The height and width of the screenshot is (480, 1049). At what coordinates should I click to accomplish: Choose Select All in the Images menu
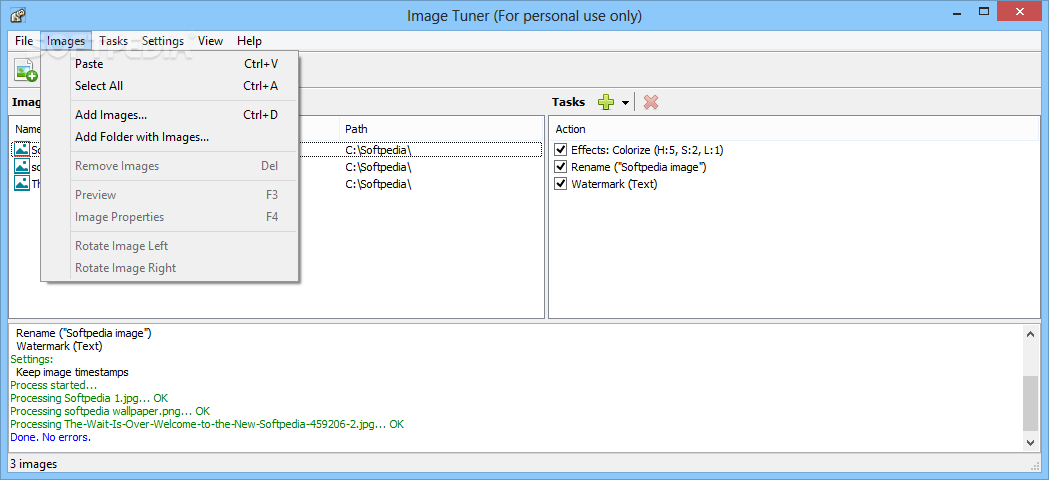[x=170, y=86]
